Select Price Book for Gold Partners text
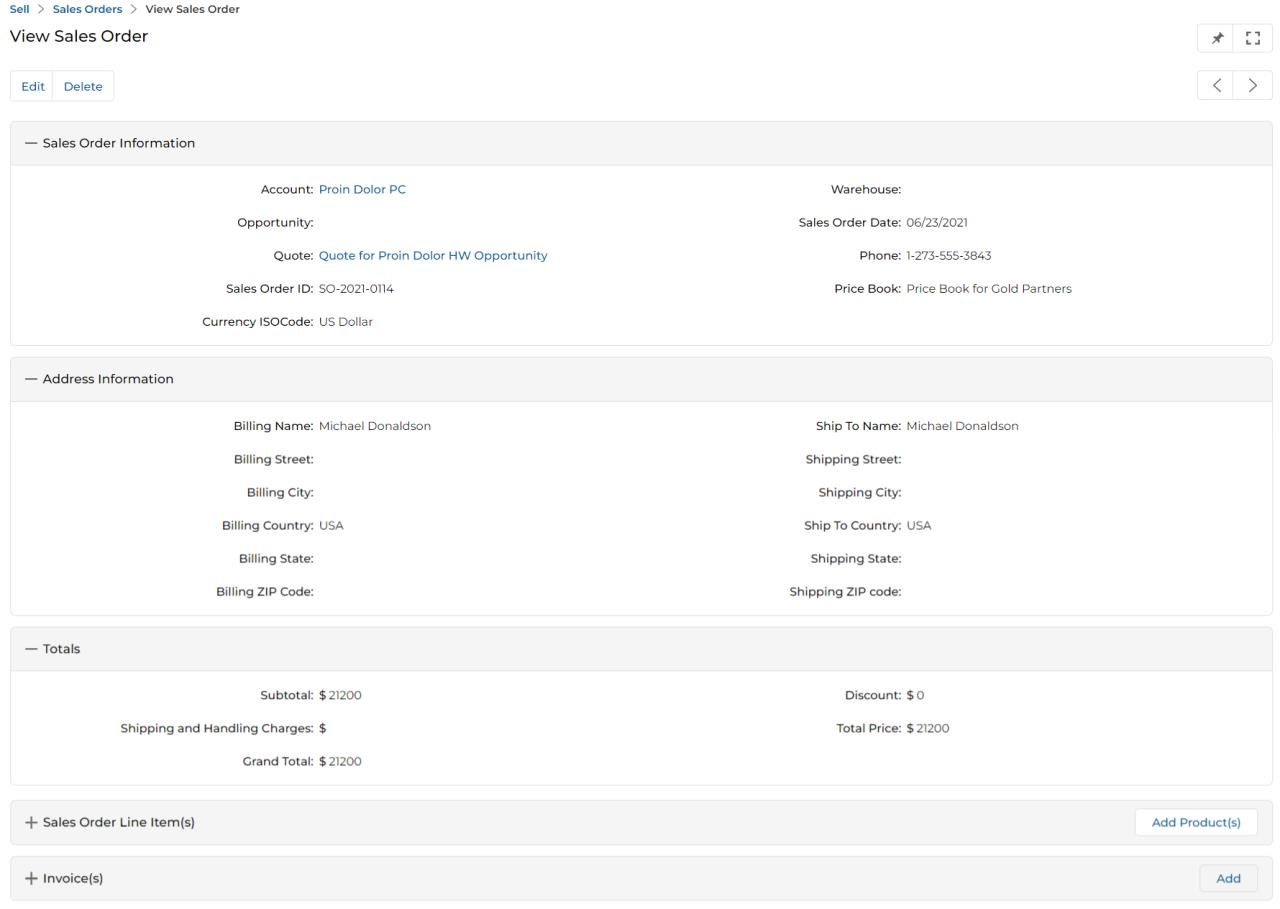 pos(989,288)
